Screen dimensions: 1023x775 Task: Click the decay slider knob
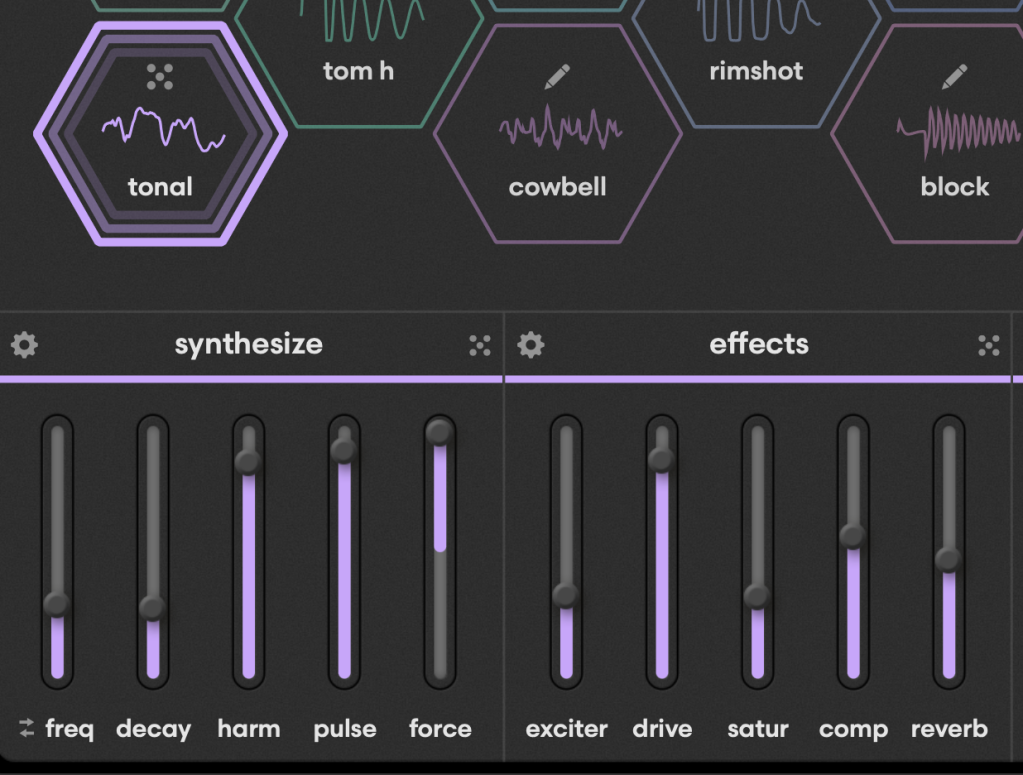click(152, 607)
